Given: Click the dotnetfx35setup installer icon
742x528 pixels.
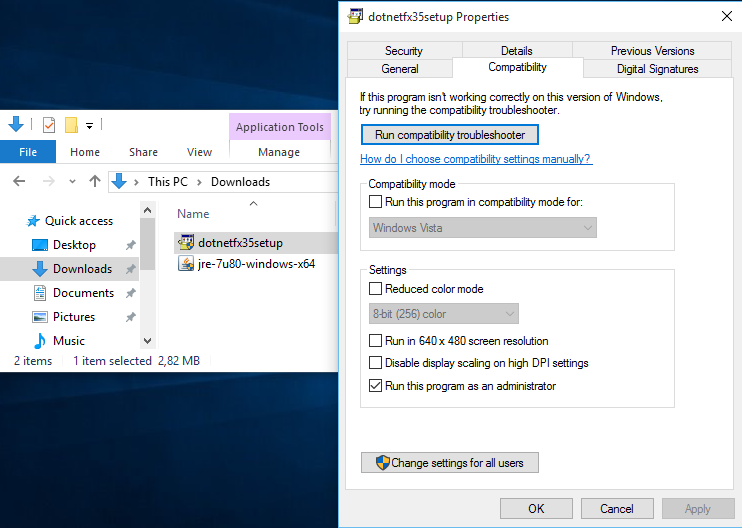Looking at the screenshot, I should point(186,243).
